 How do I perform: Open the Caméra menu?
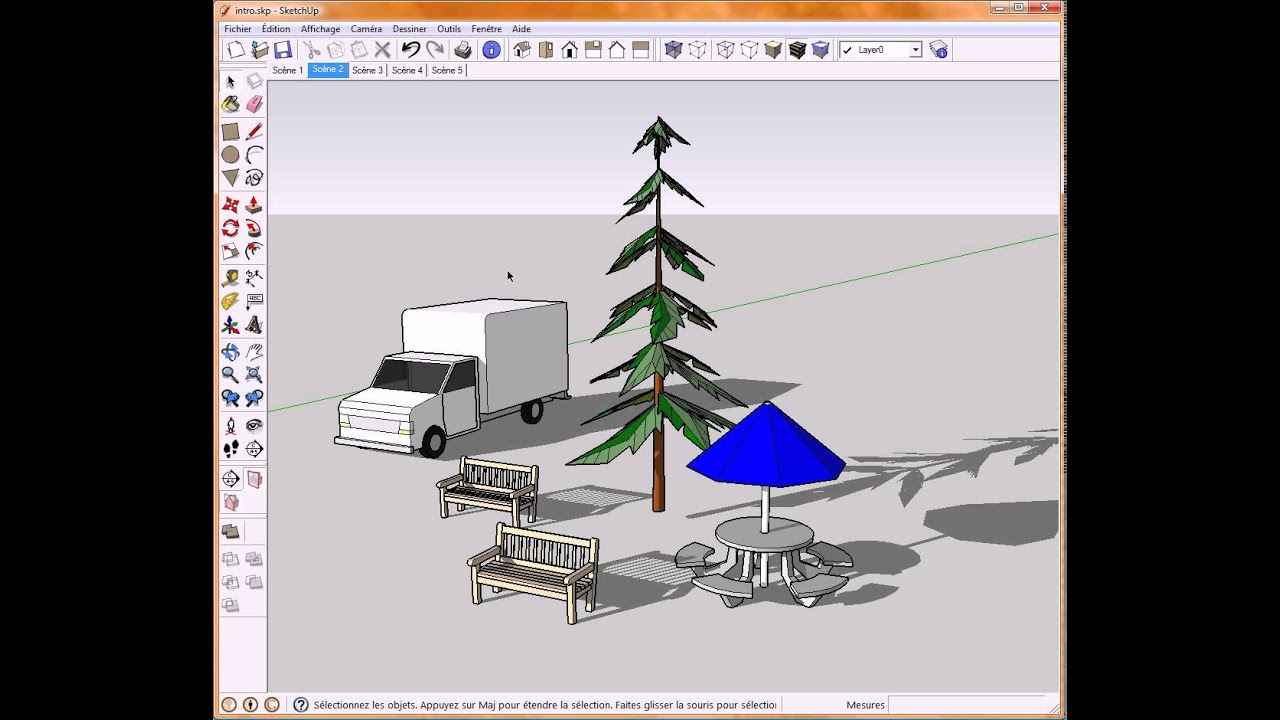point(366,29)
